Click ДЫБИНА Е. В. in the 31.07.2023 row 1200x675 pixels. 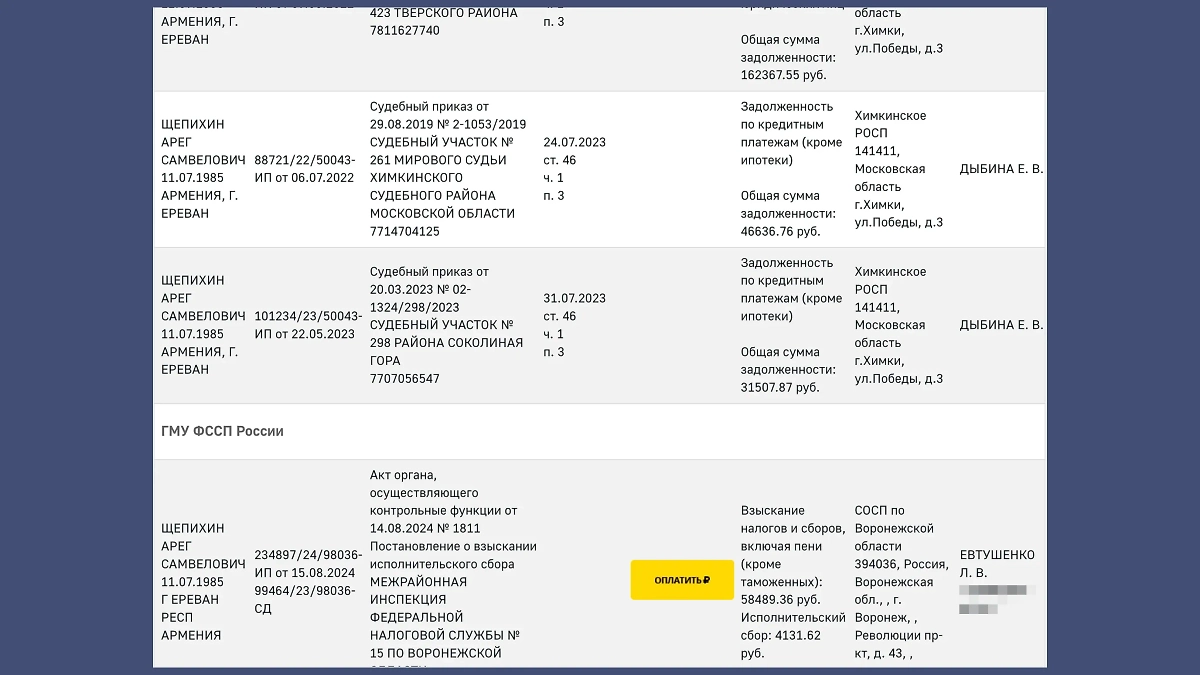pos(1001,325)
